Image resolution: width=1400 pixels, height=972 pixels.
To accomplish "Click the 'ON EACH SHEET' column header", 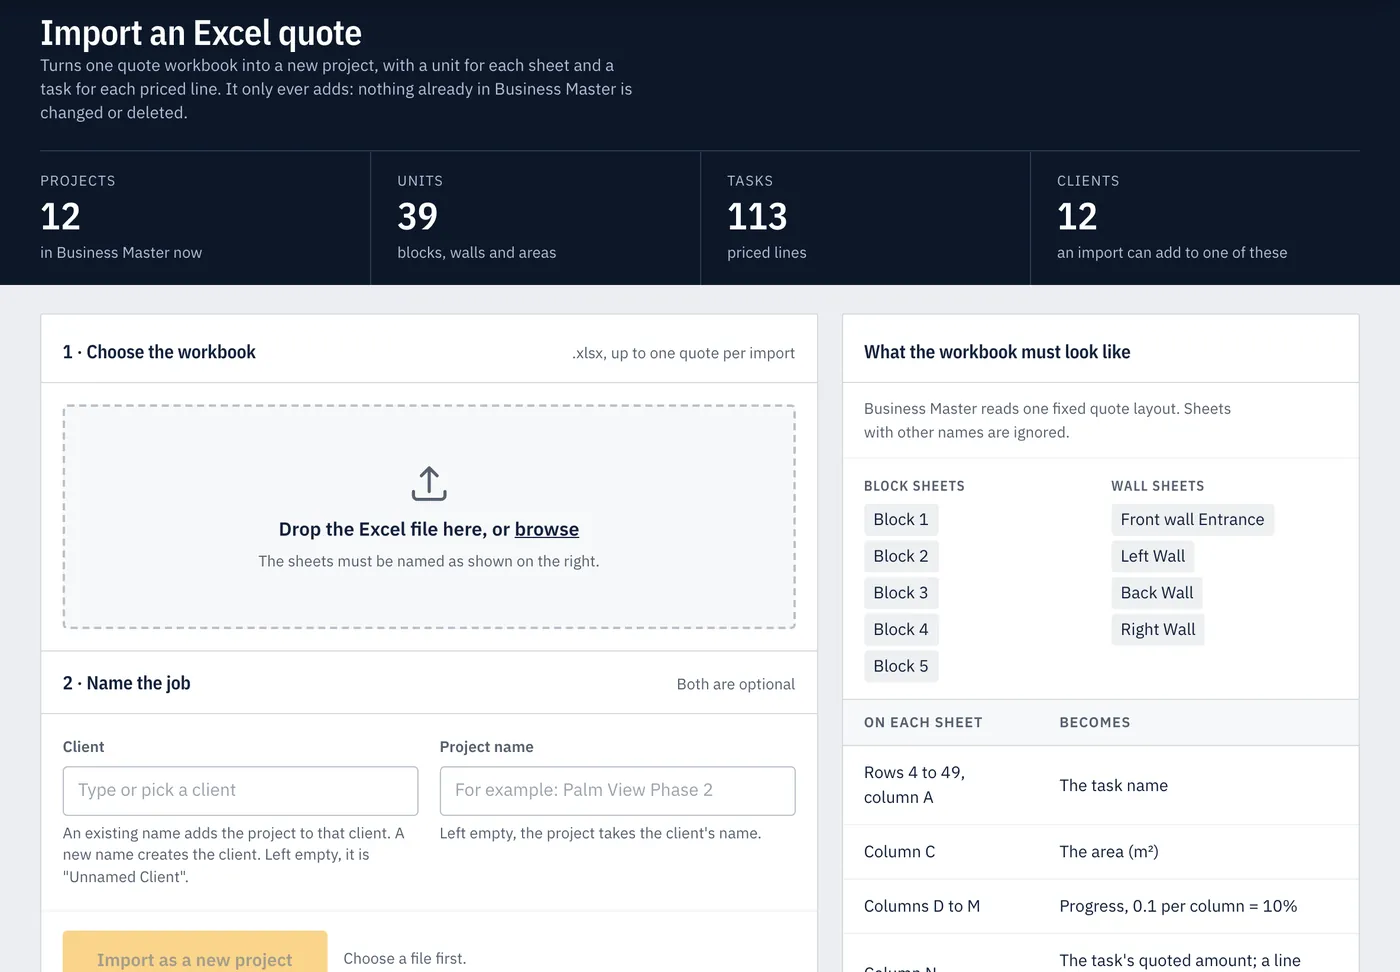I will pos(923,722).
